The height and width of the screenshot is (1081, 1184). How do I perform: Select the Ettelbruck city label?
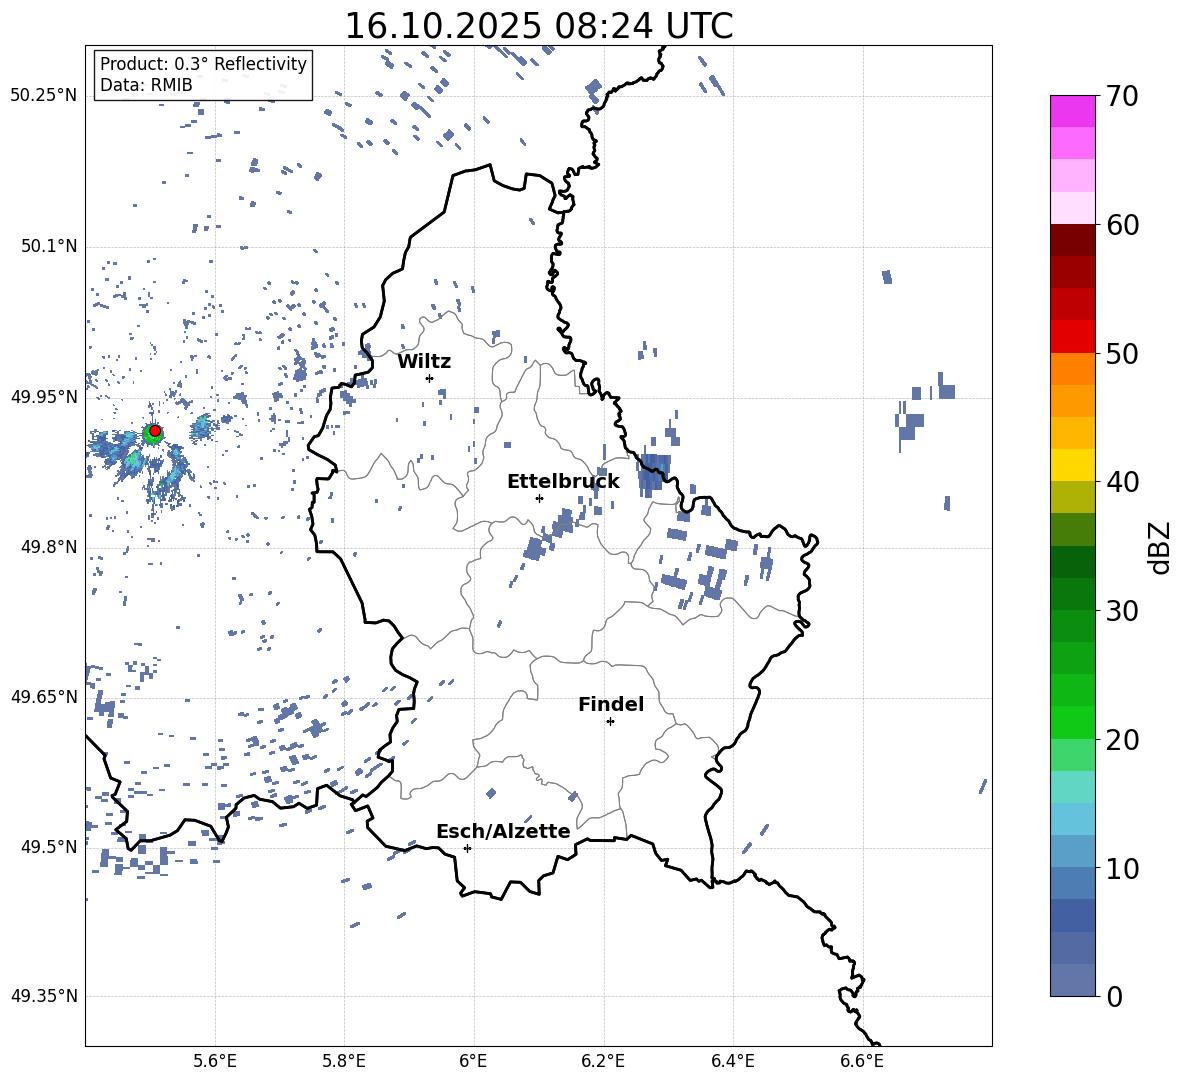[563, 481]
